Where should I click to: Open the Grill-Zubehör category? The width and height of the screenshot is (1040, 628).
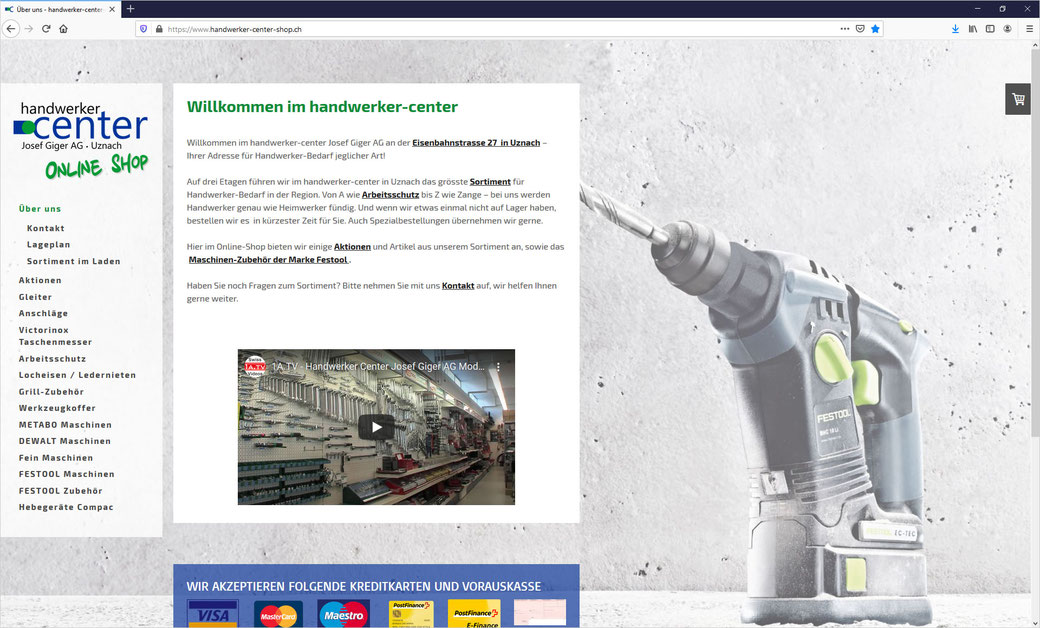51,392
